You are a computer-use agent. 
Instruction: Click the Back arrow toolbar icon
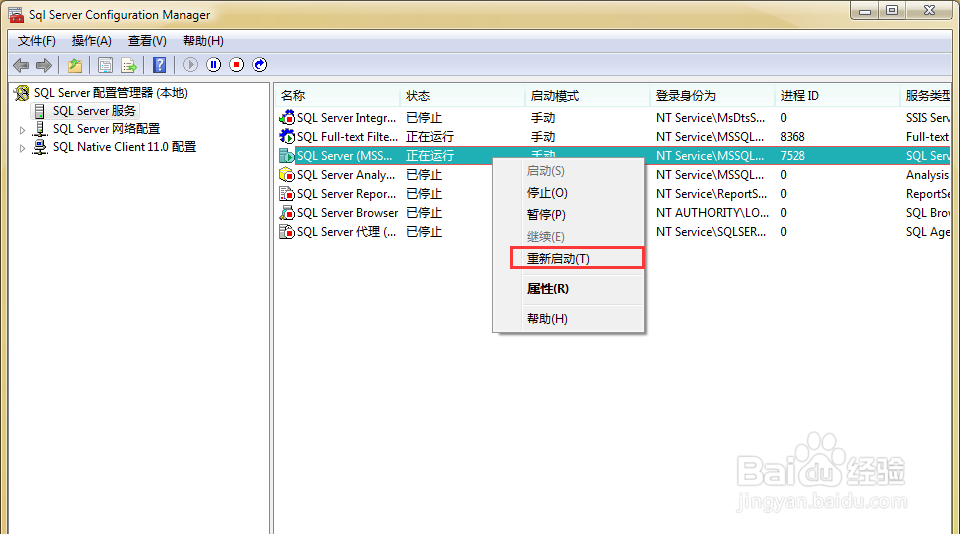pyautogui.click(x=21, y=65)
